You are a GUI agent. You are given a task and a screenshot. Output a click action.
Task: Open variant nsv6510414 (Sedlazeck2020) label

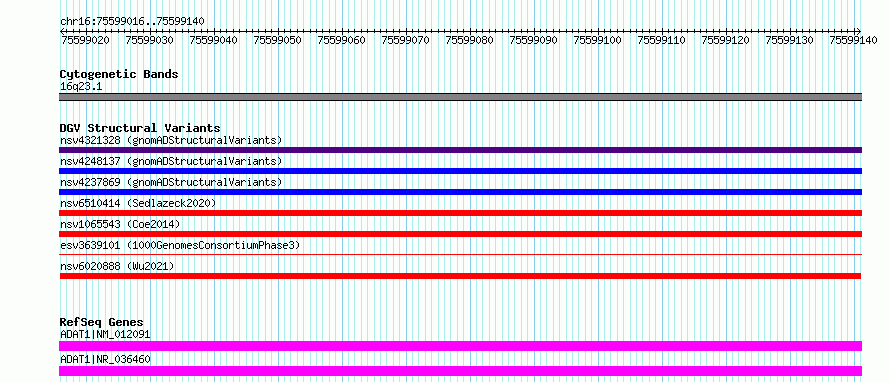pyautogui.click(x=138, y=203)
